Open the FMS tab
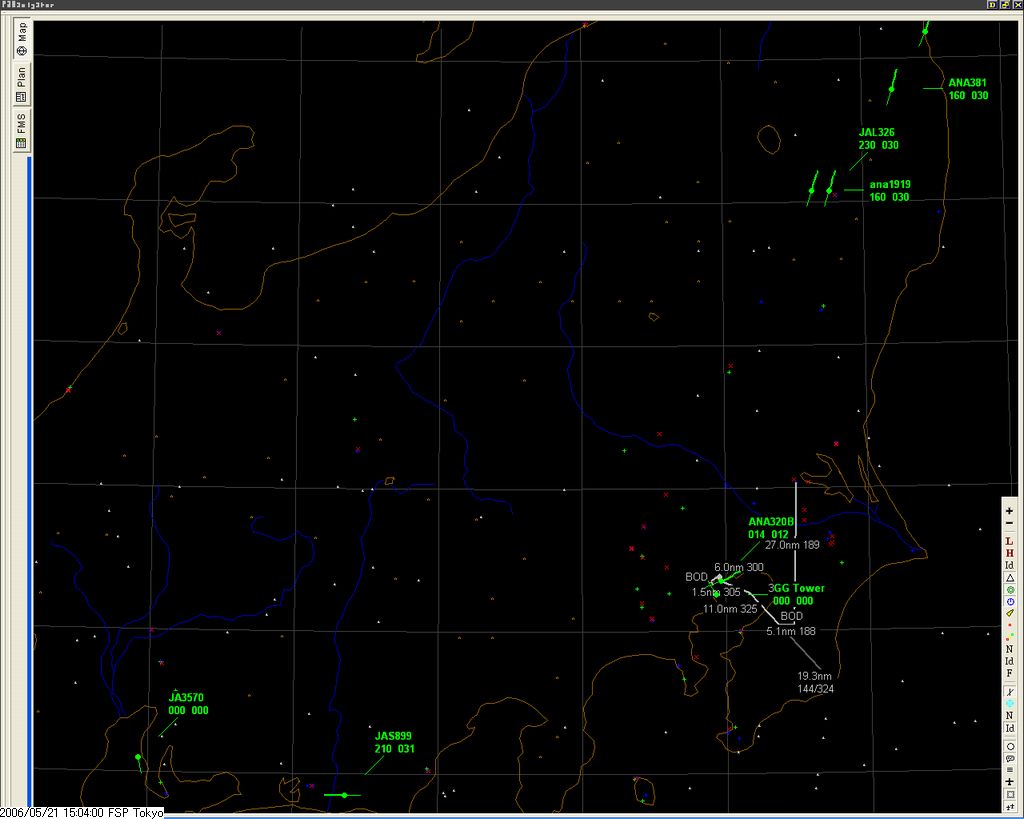 click(22, 131)
